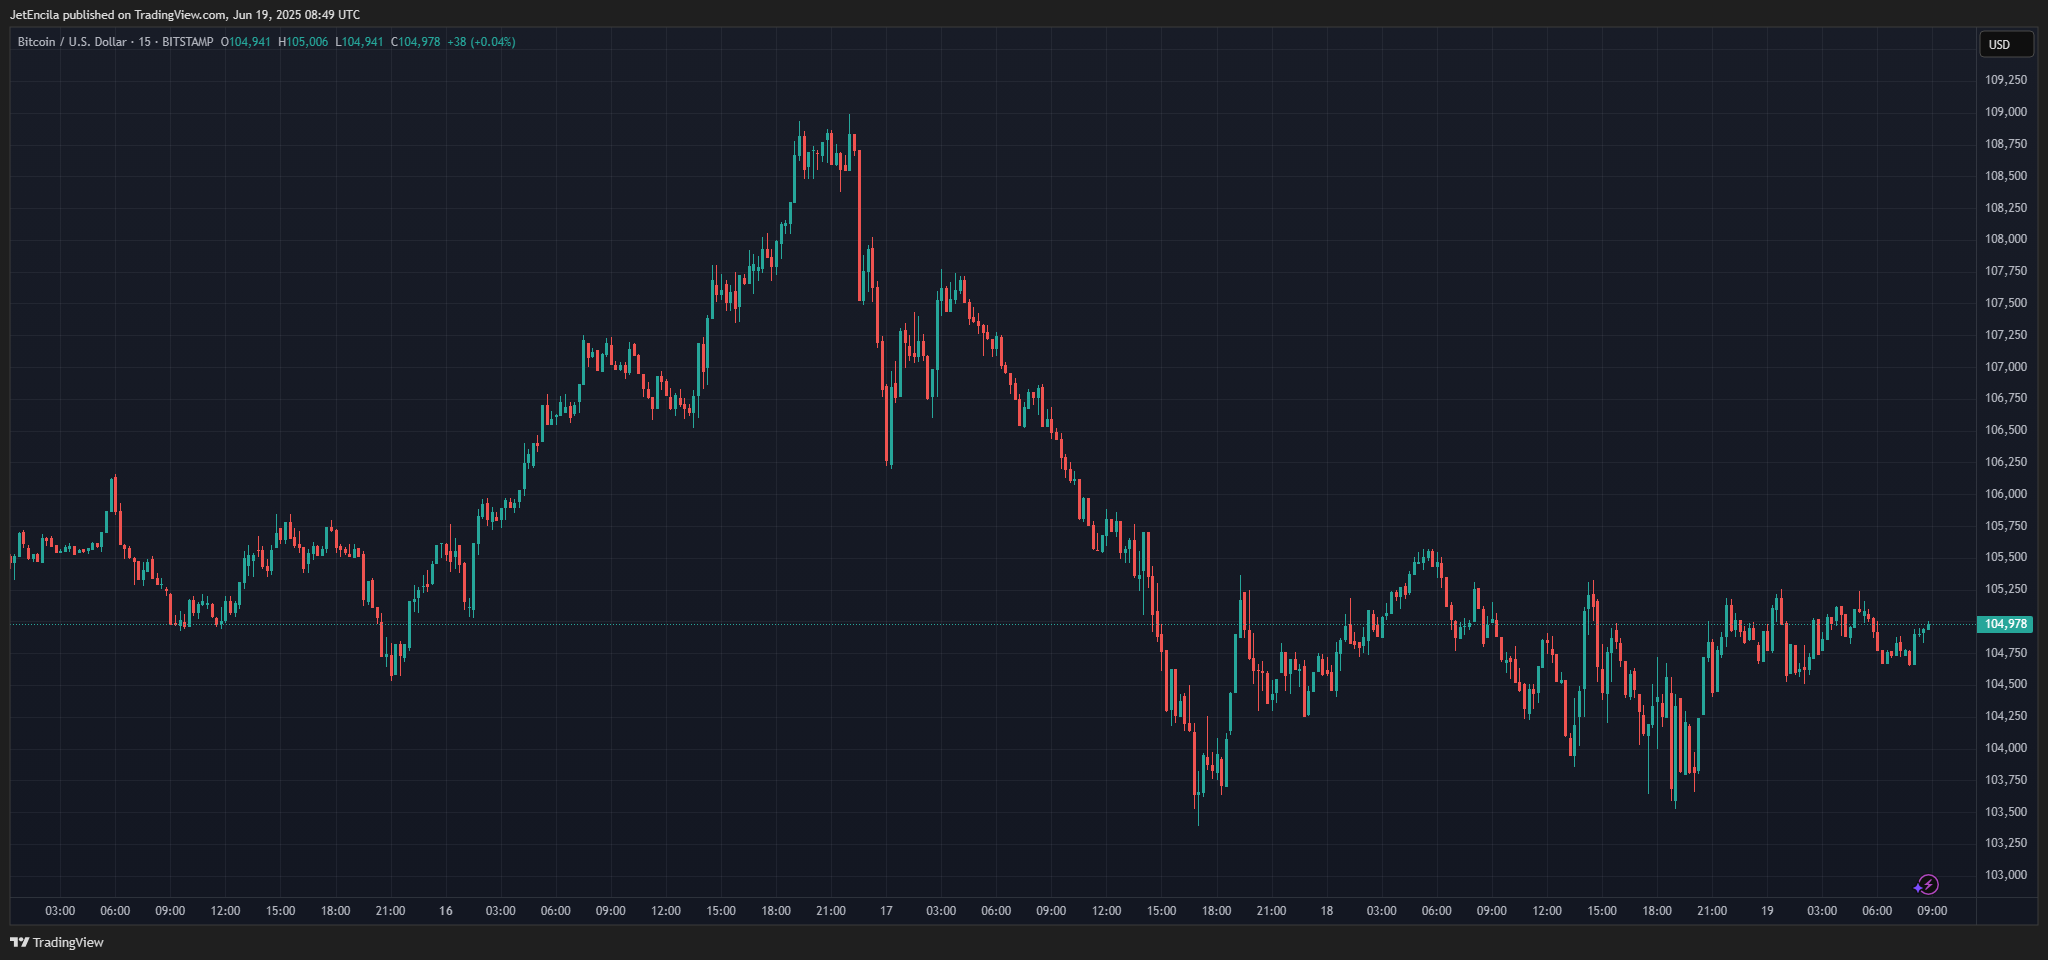Click the low value L104,941
The image size is (2048, 960).
(x=360, y=42)
